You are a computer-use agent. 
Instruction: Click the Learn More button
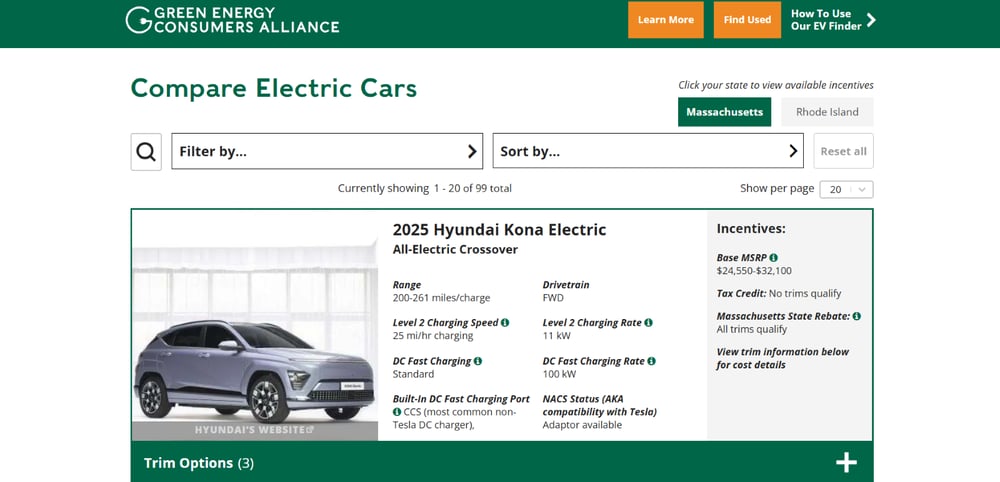point(666,20)
